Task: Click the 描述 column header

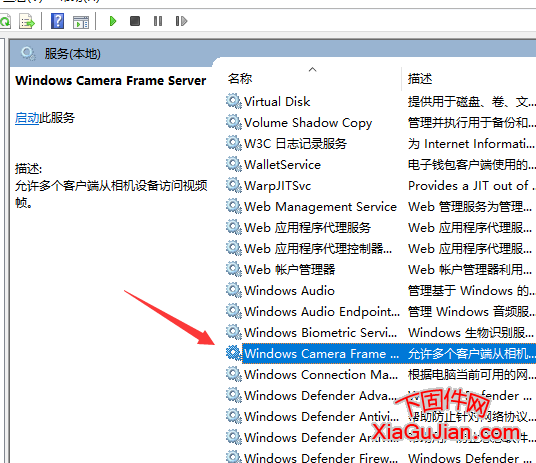Action: 420,79
